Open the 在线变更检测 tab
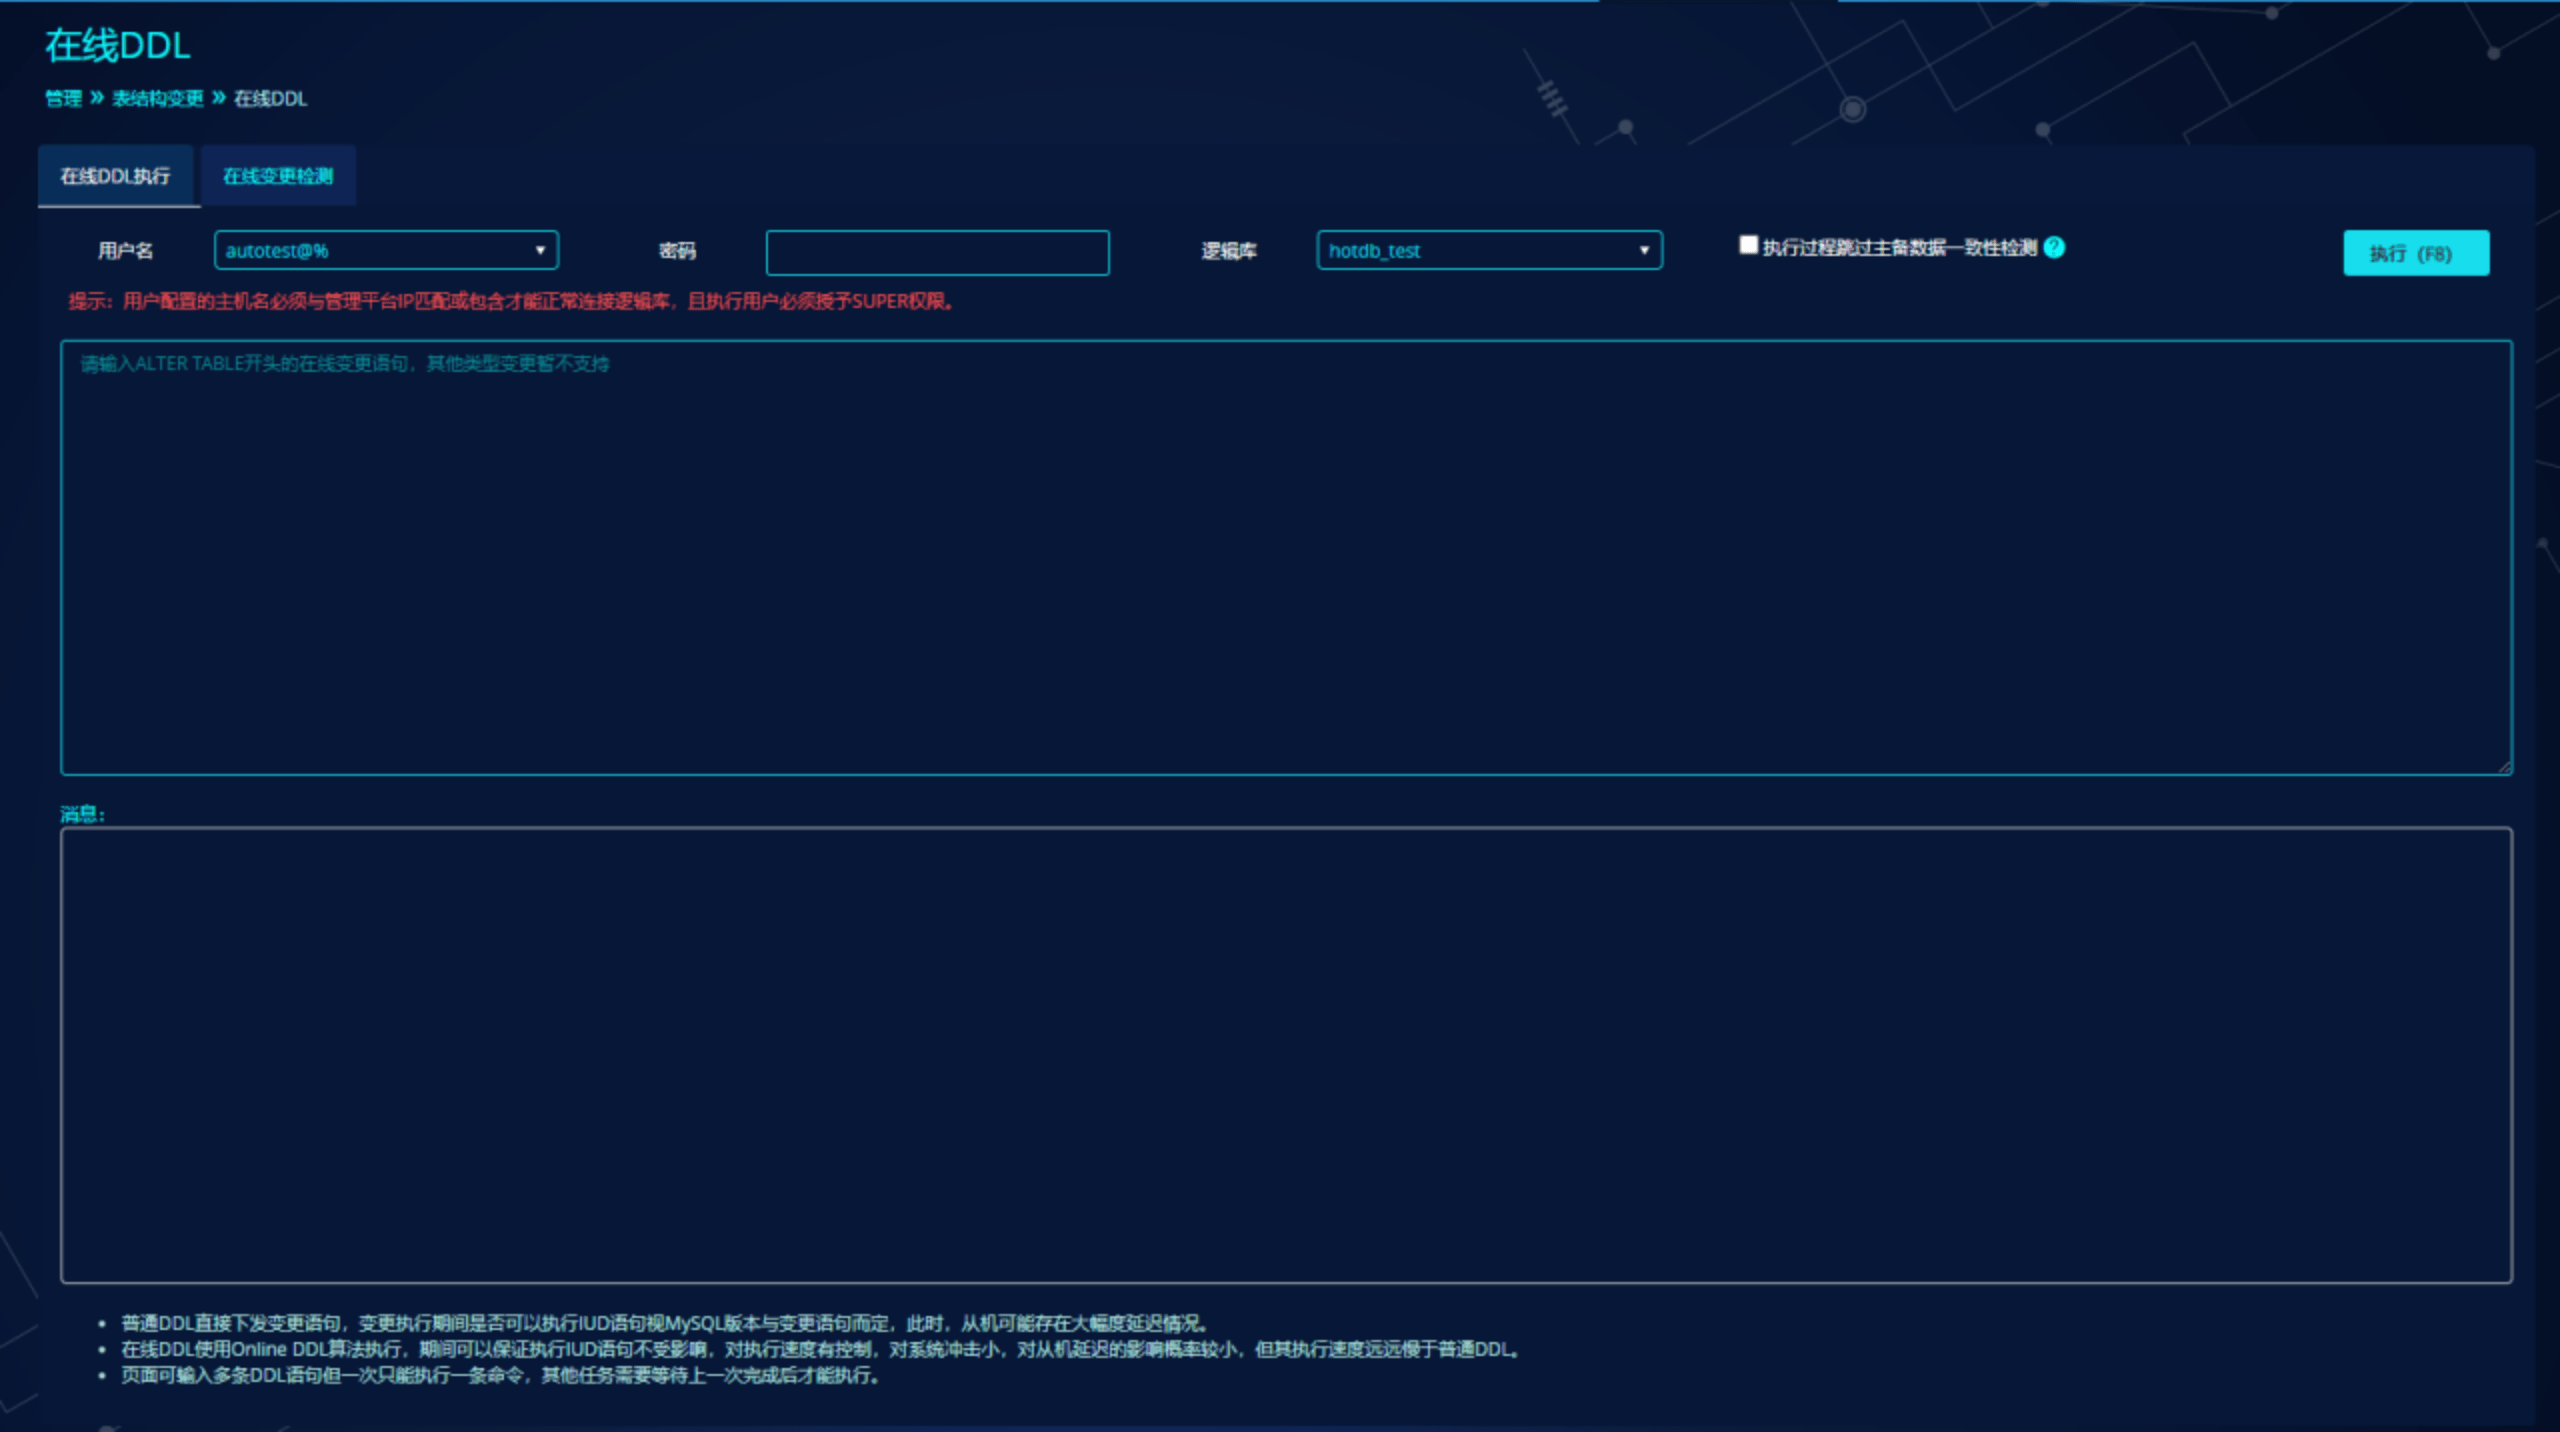 278,176
